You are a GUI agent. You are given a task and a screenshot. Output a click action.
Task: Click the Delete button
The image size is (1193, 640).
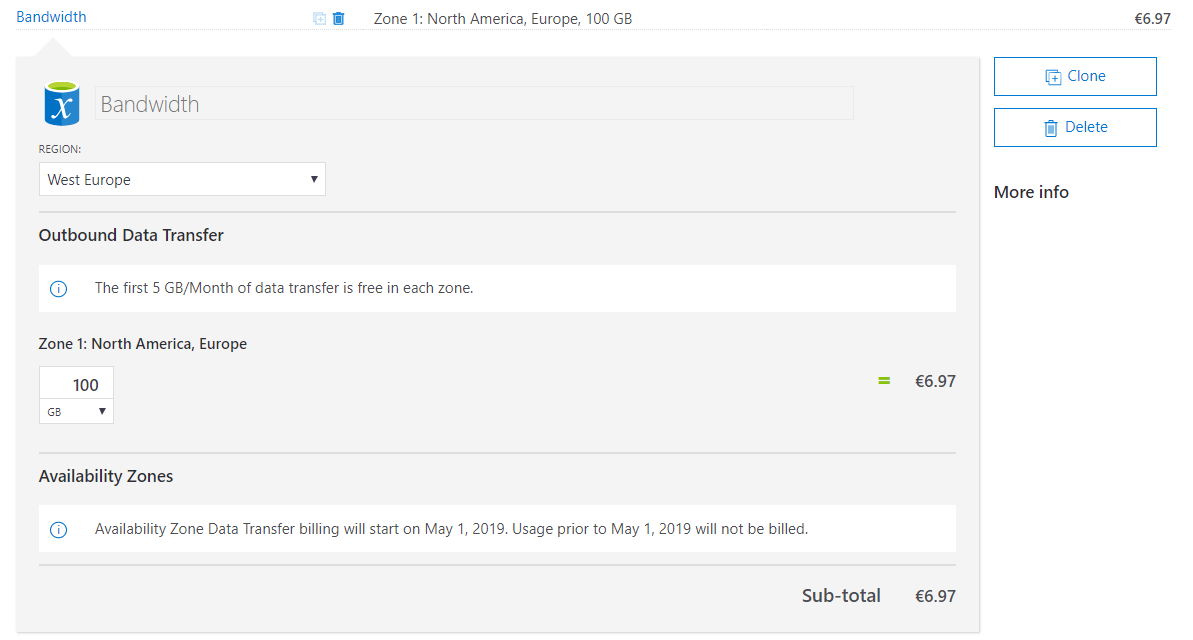[x=1075, y=127]
